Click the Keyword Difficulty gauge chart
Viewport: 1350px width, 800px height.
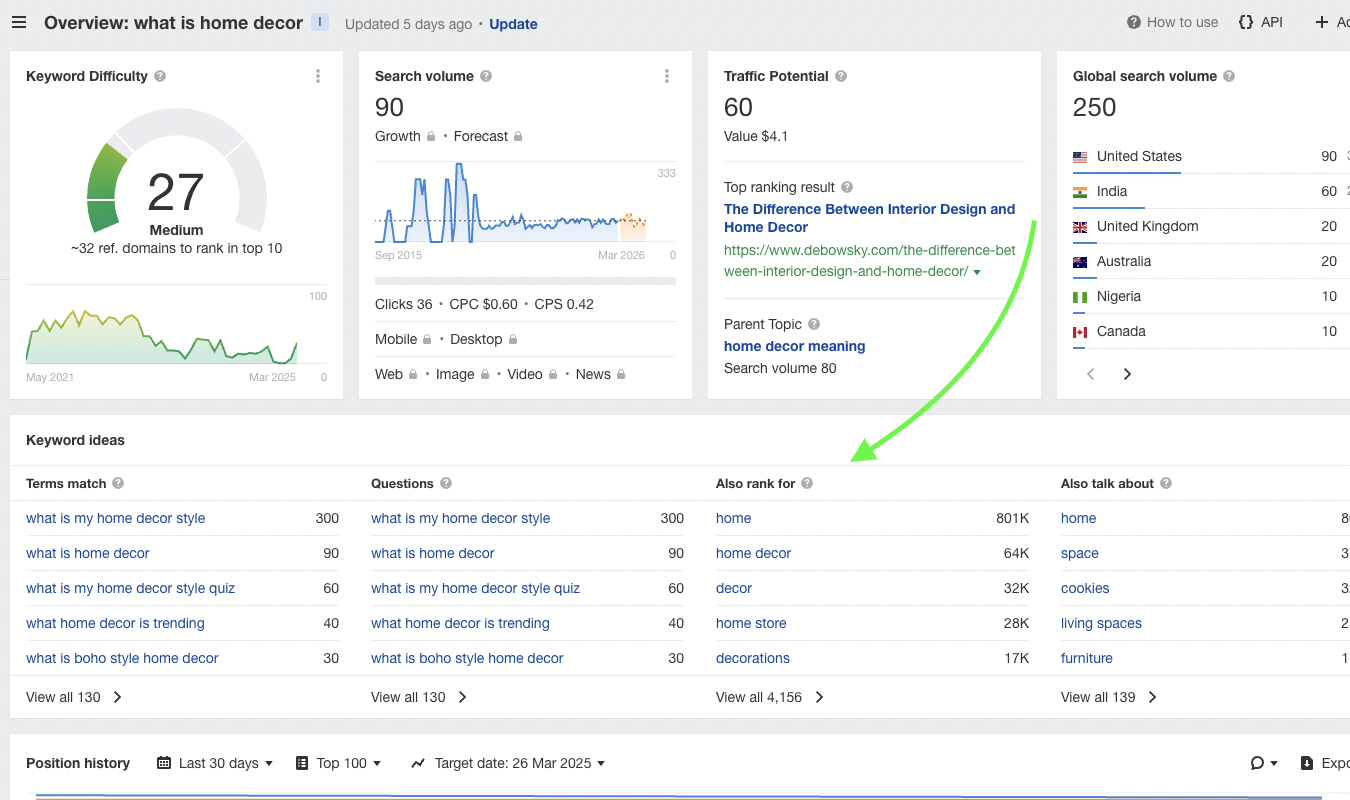pos(177,170)
